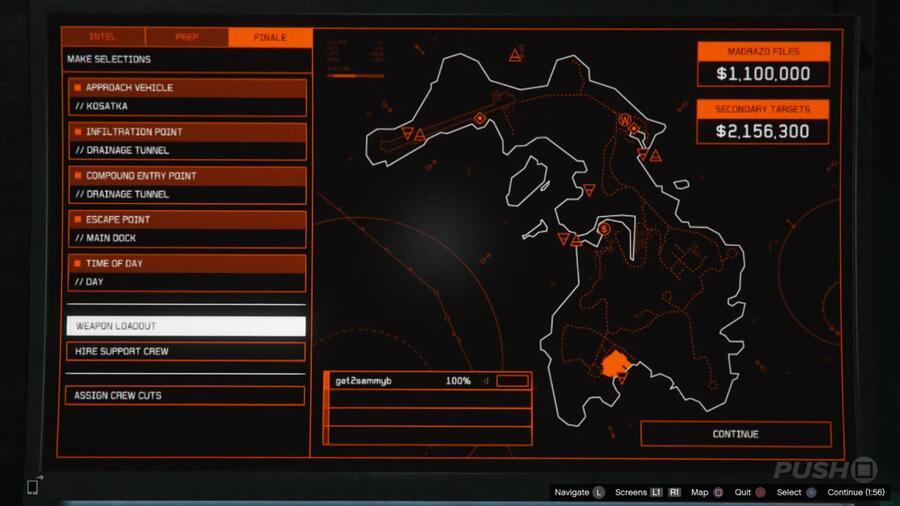
Task: Select player get2sammyb in crew list
Action: tap(363, 381)
